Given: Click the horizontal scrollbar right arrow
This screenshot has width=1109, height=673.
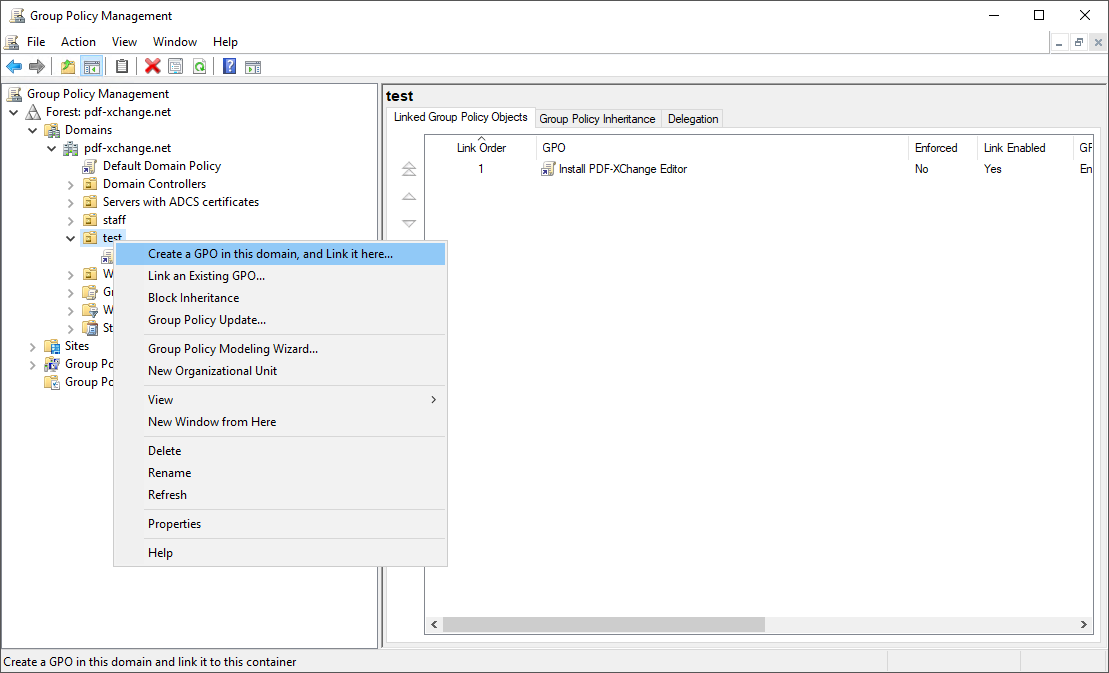Looking at the screenshot, I should pyautogui.click(x=1083, y=624).
